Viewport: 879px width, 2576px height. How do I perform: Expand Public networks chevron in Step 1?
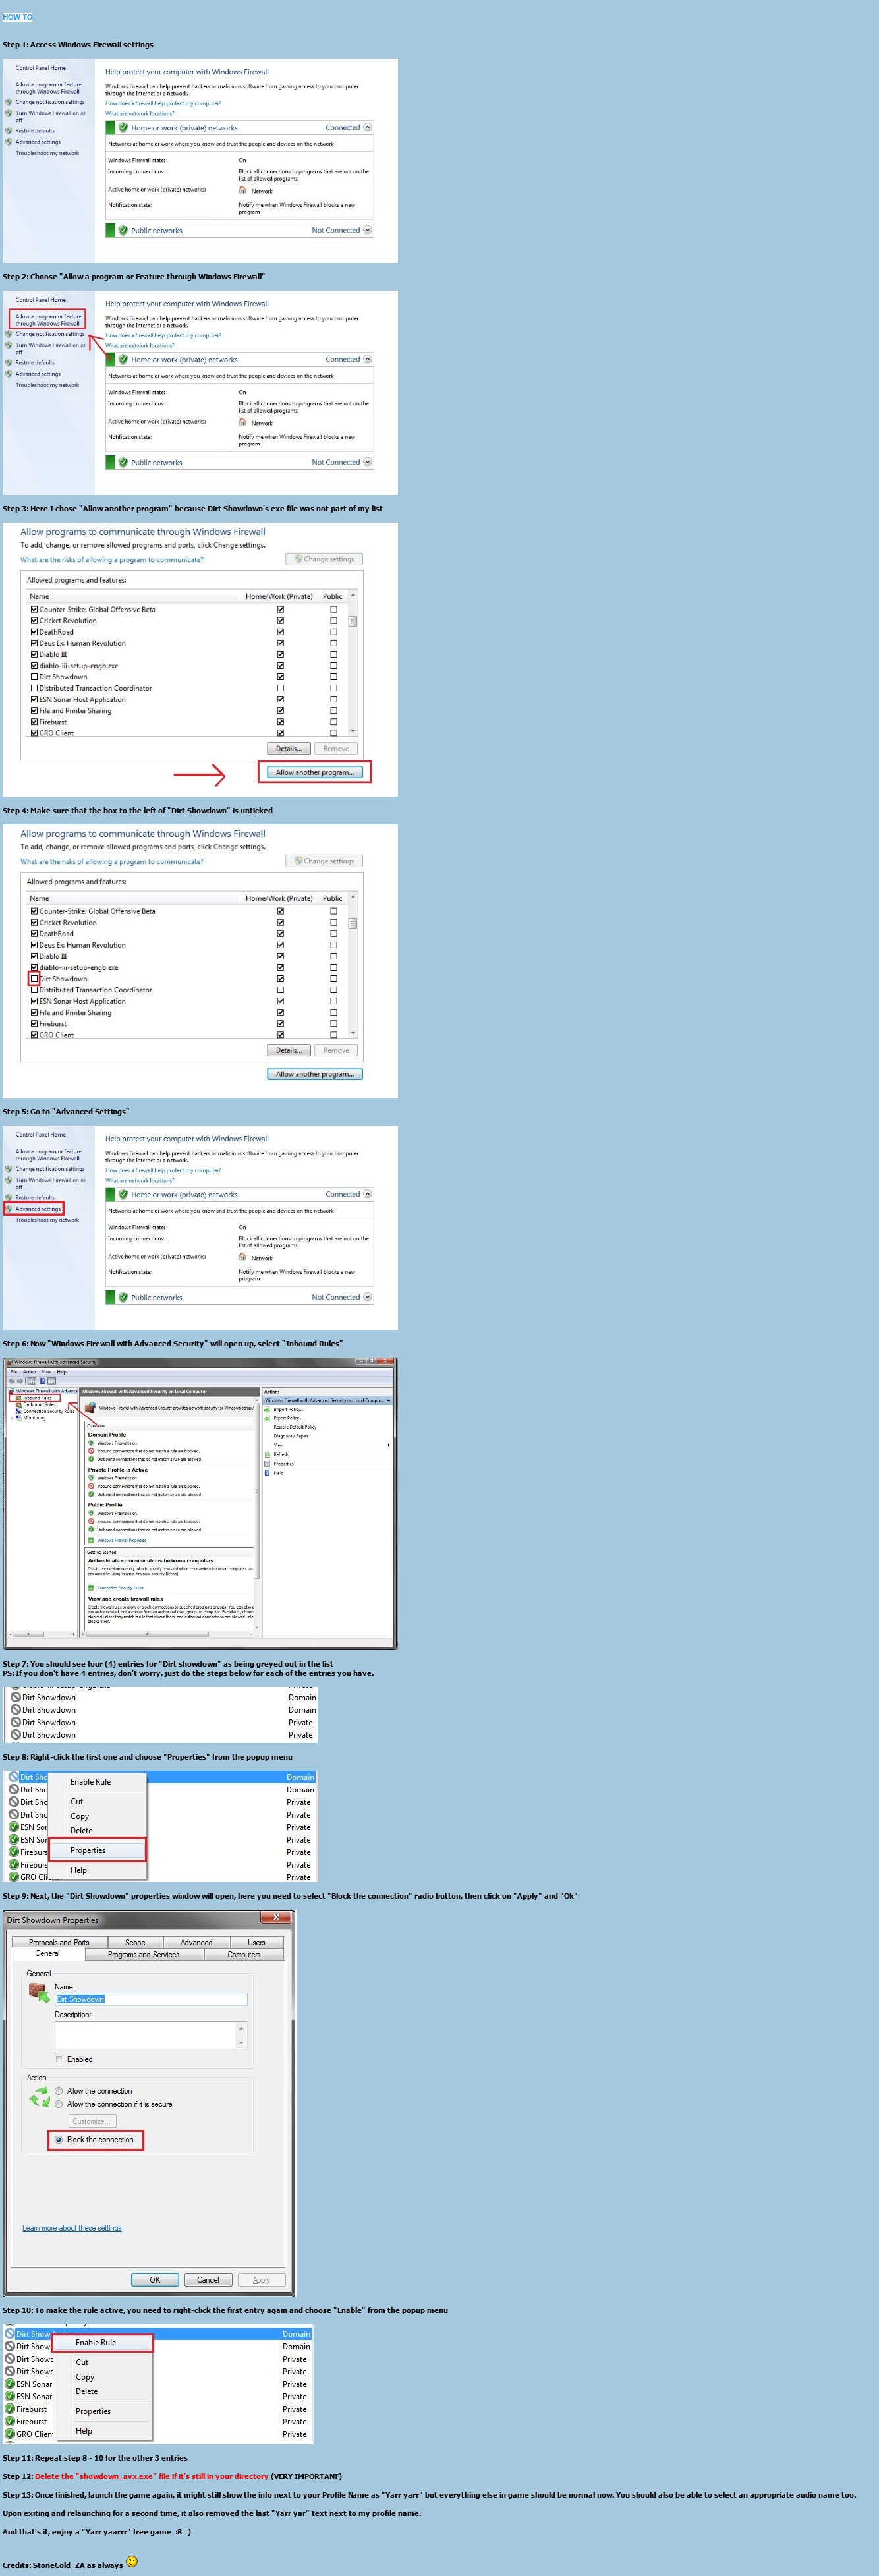368,230
